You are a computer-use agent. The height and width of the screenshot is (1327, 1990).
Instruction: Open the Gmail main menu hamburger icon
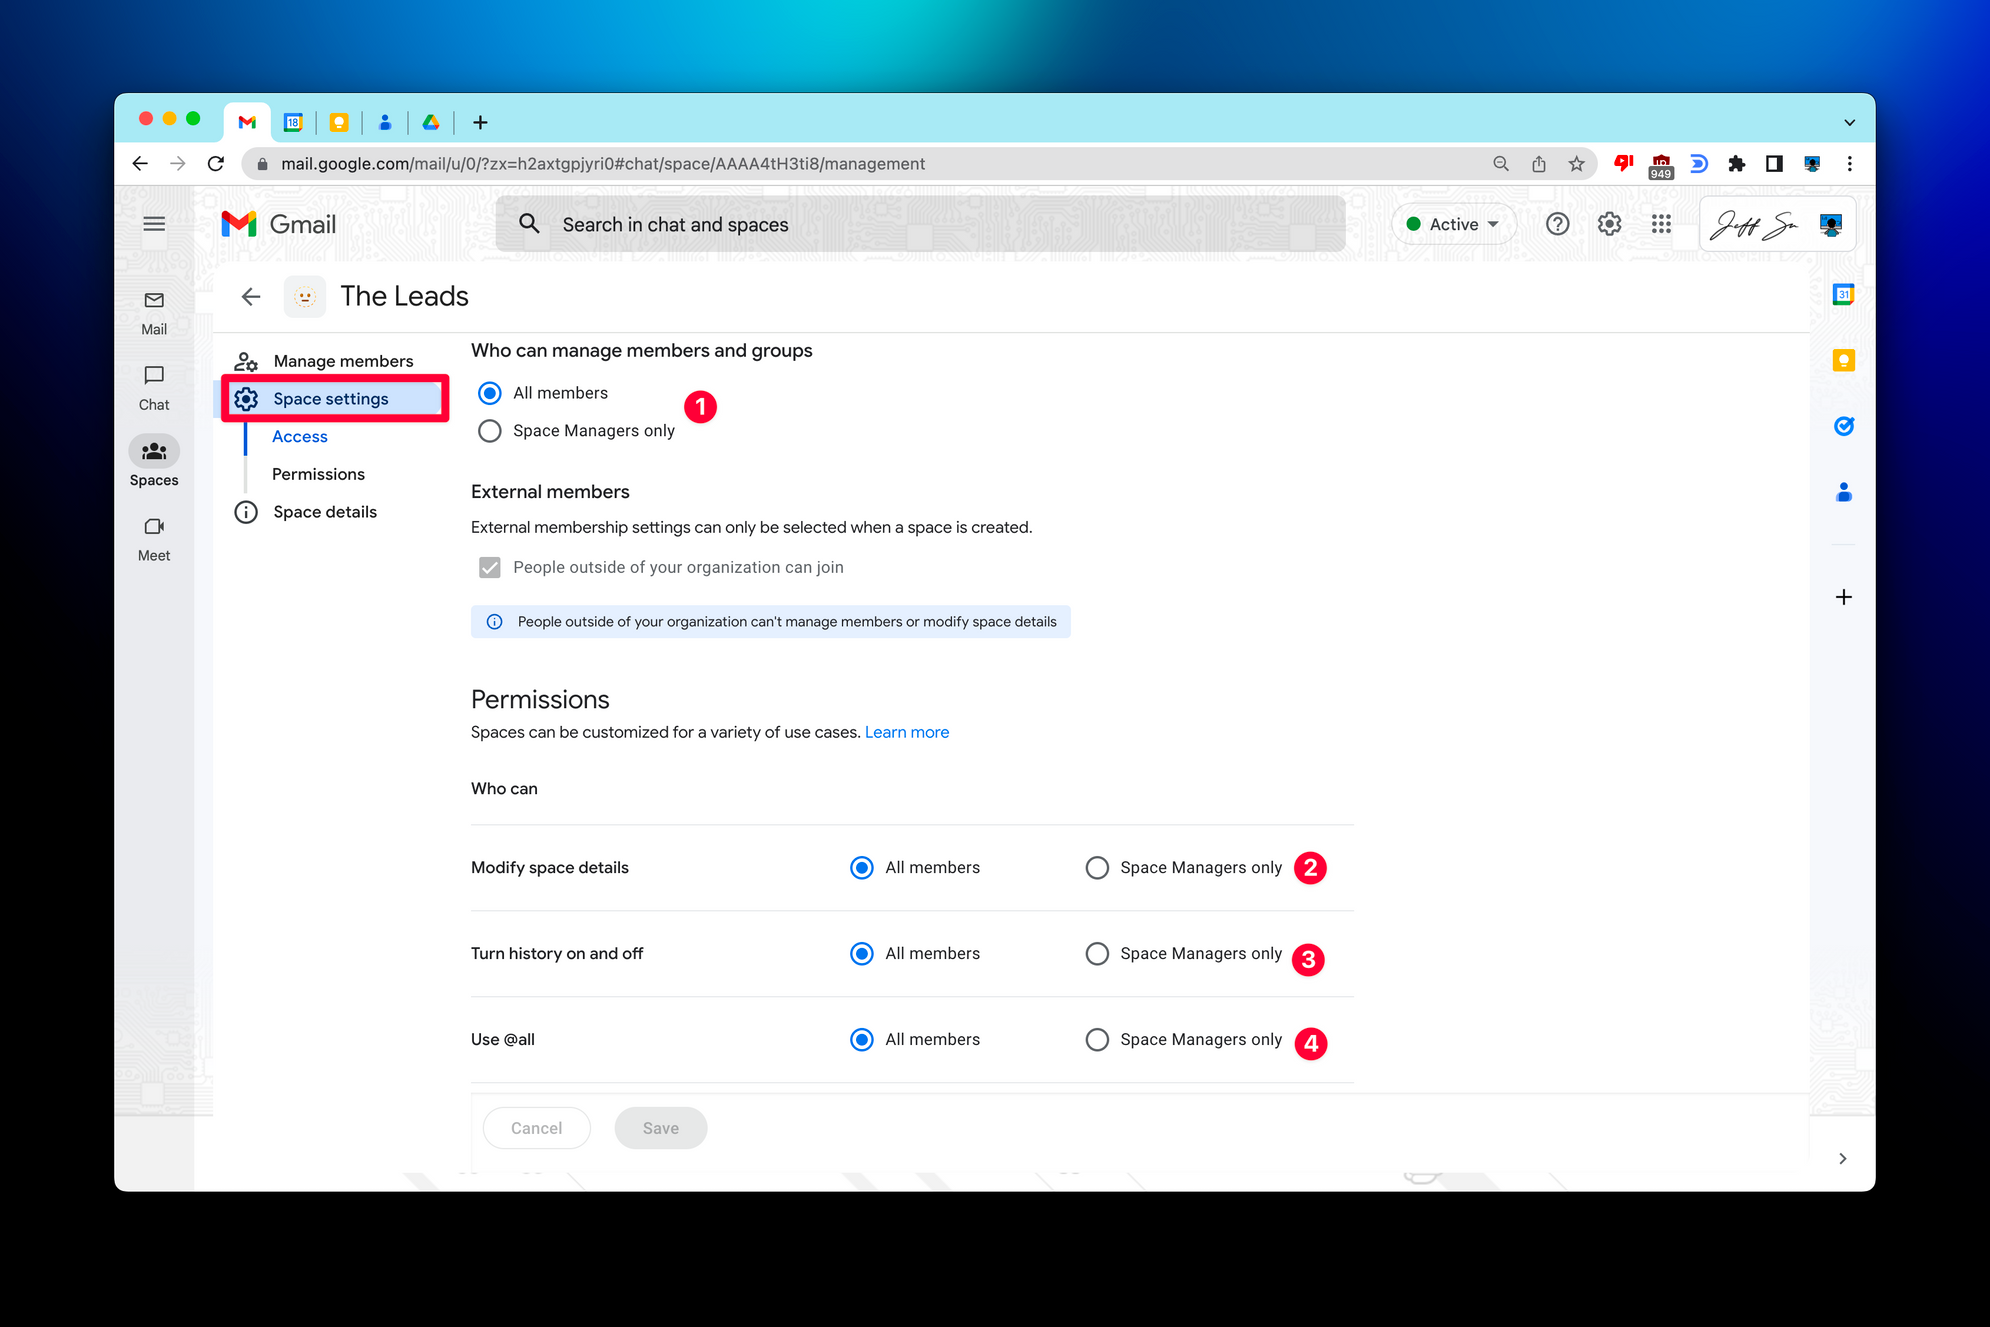(154, 224)
